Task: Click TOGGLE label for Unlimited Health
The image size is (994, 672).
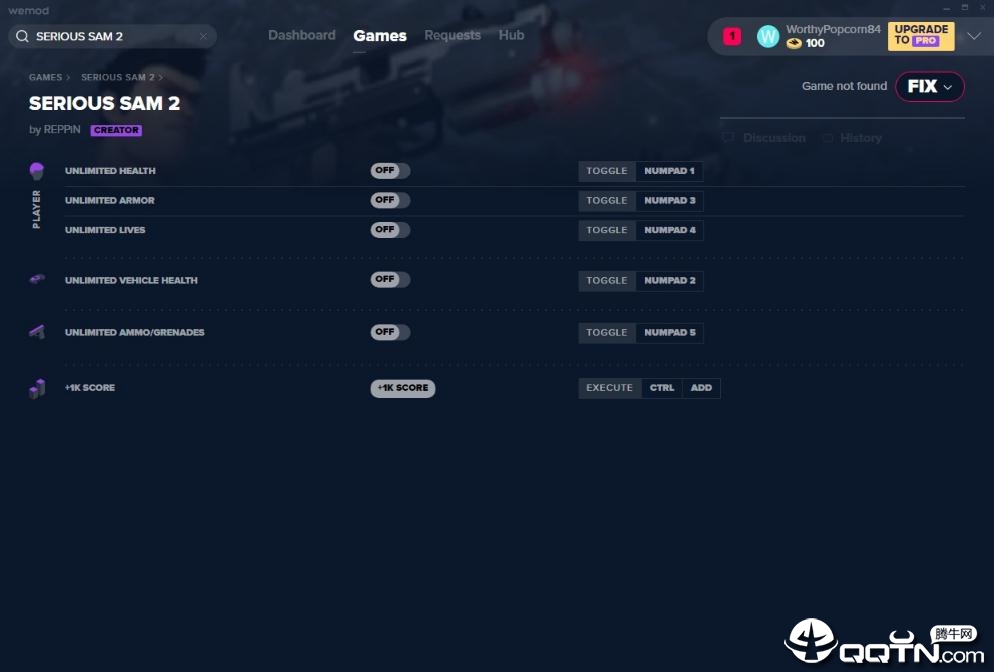Action: tap(607, 171)
